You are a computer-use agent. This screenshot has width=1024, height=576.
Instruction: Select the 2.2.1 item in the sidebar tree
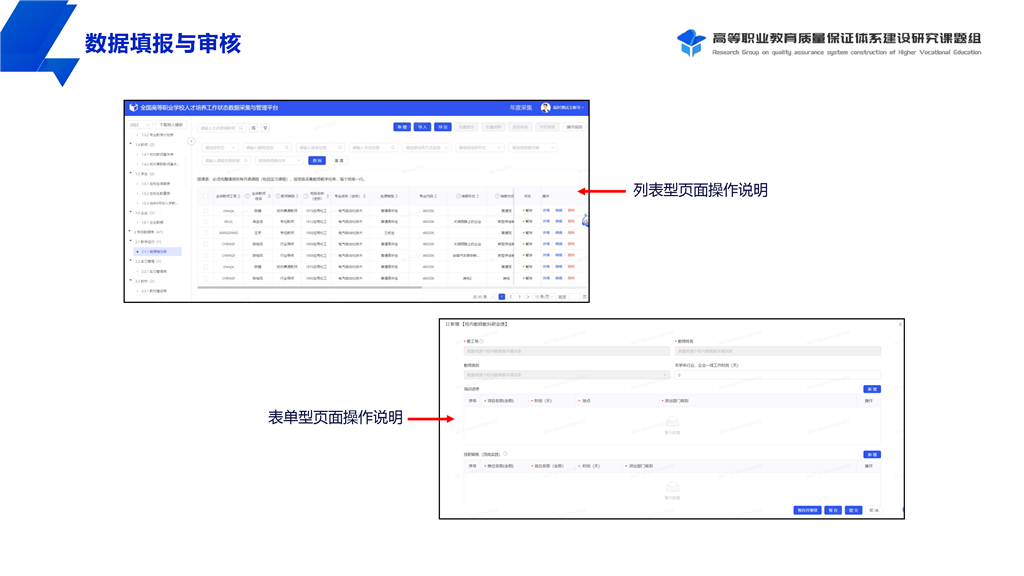click(x=154, y=271)
